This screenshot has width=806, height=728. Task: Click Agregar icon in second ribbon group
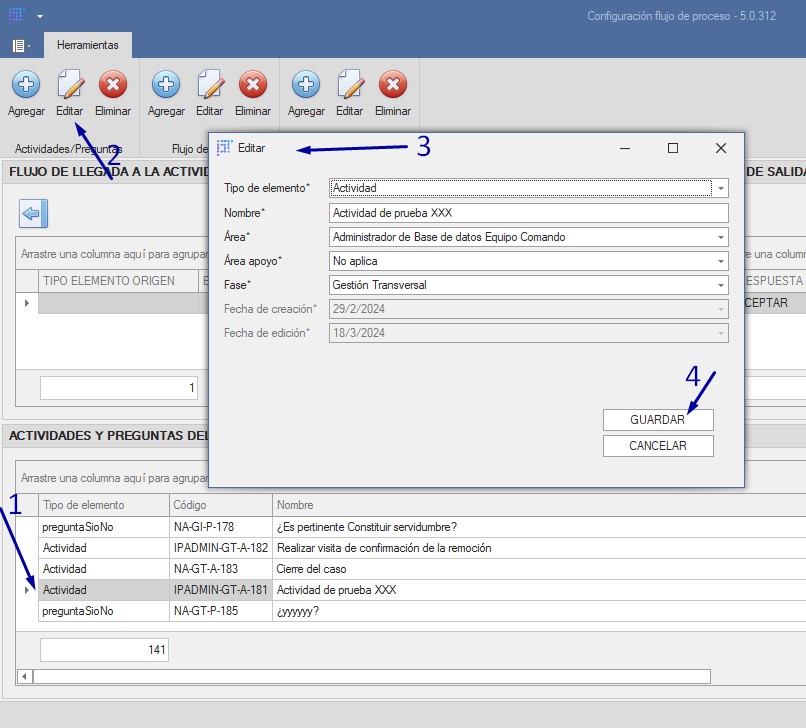[x=166, y=84]
